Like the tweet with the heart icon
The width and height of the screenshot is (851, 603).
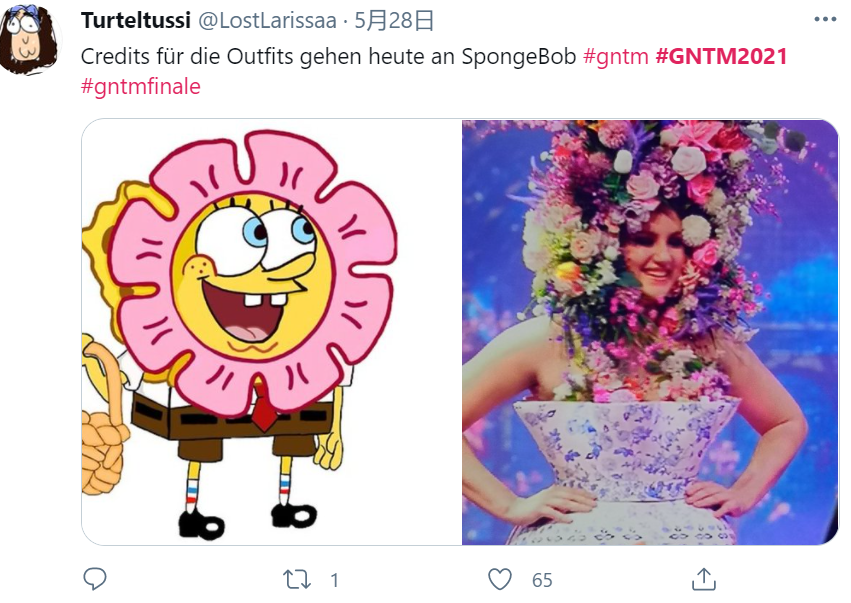click(500, 579)
